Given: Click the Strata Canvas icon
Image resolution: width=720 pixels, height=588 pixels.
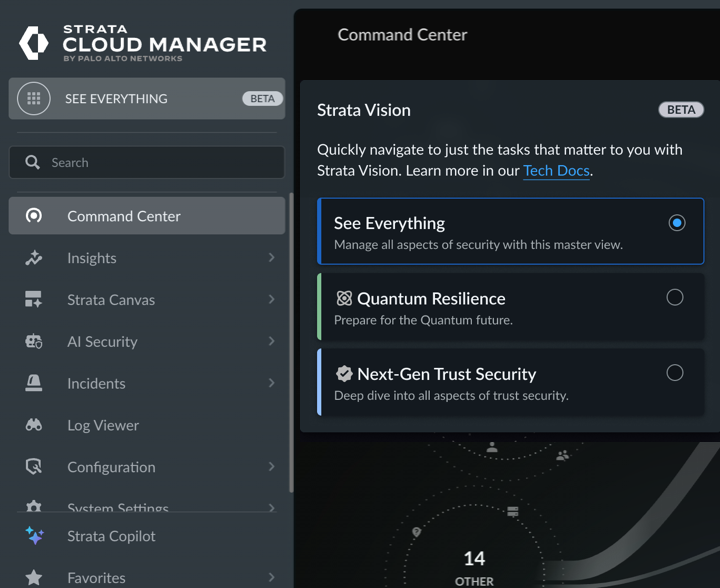Looking at the screenshot, I should click(34, 300).
